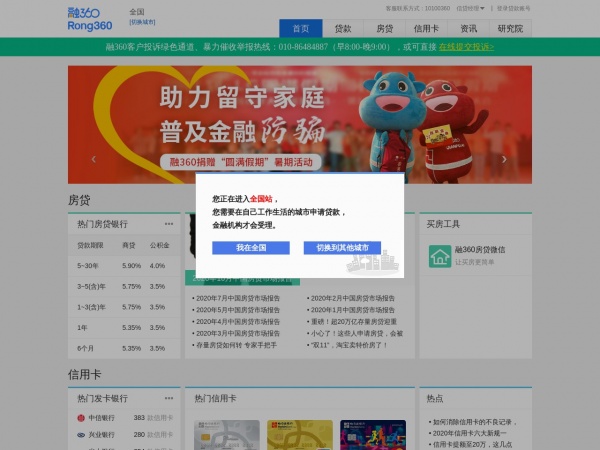Select the 信用卡 navigation tab
Screen dimensions: 600x450
click(426, 28)
